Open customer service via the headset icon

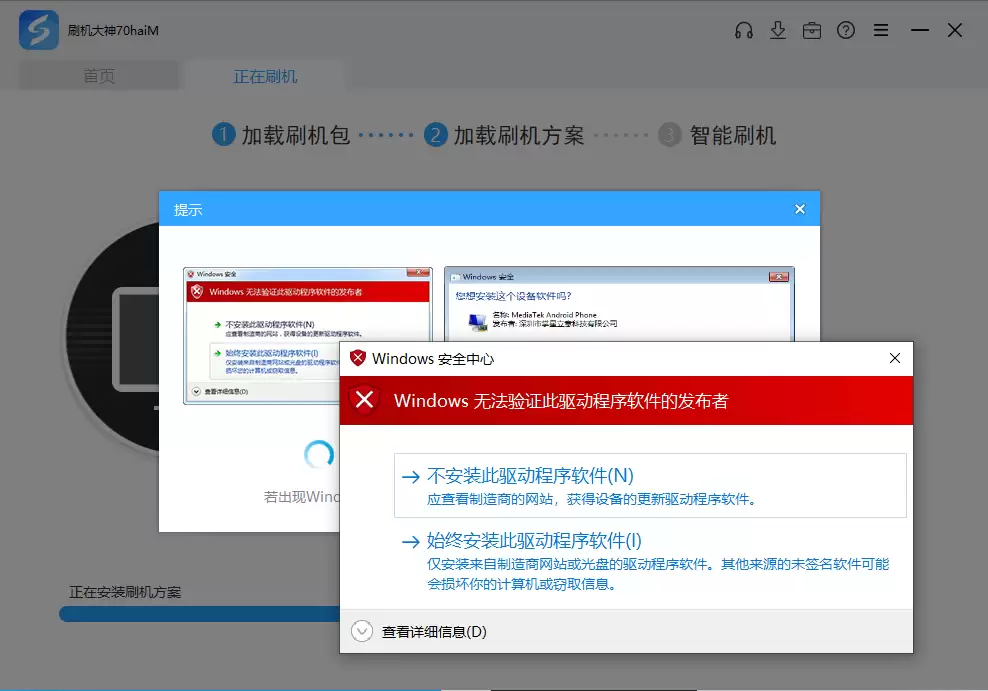pos(744,30)
